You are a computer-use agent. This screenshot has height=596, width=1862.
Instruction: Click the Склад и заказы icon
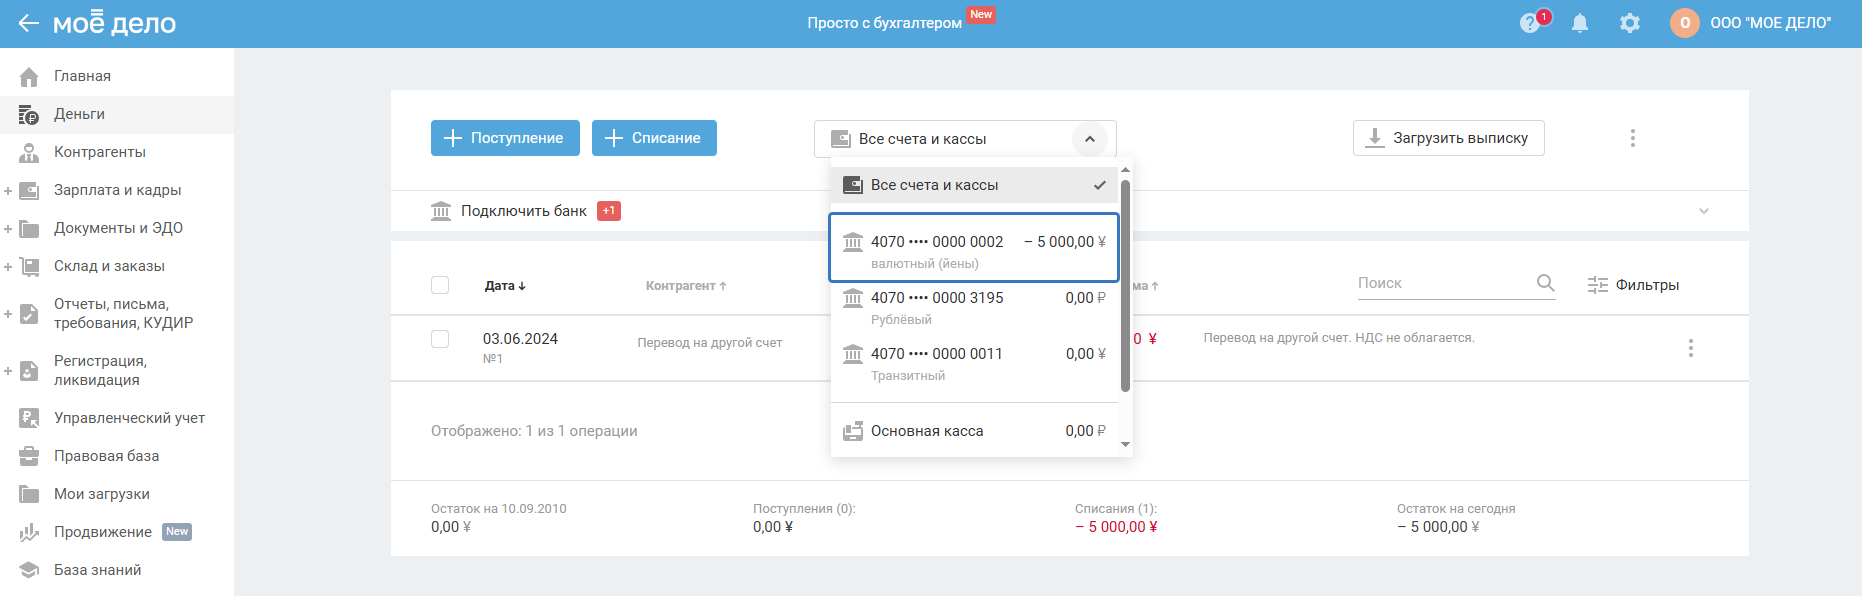point(29,267)
